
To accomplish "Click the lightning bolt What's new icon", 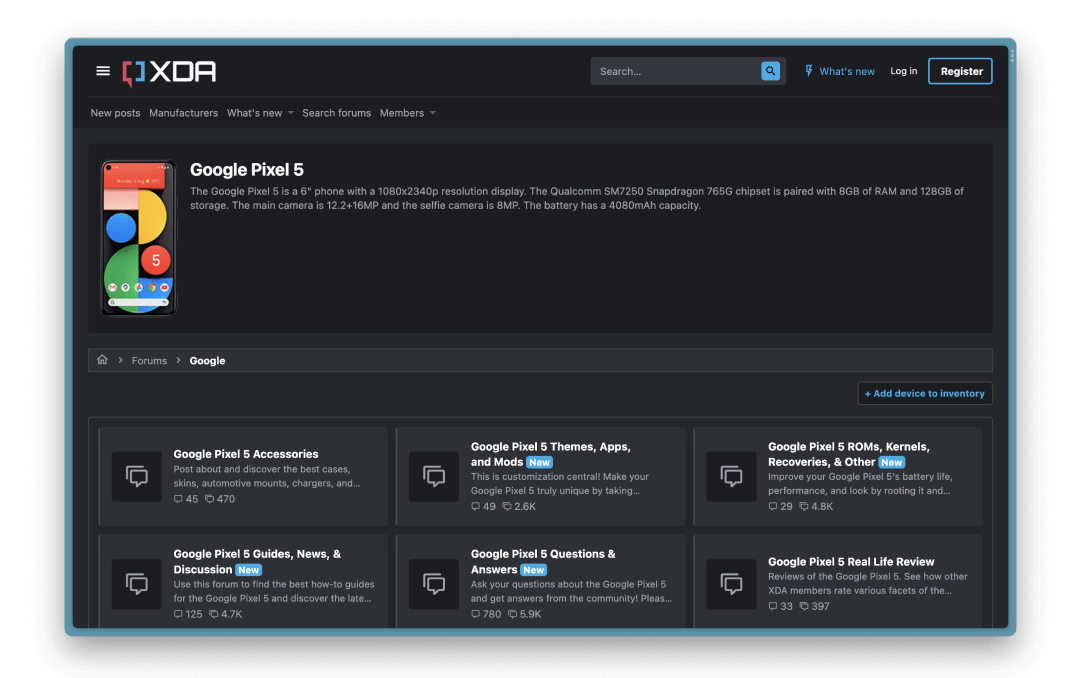I will [x=809, y=71].
